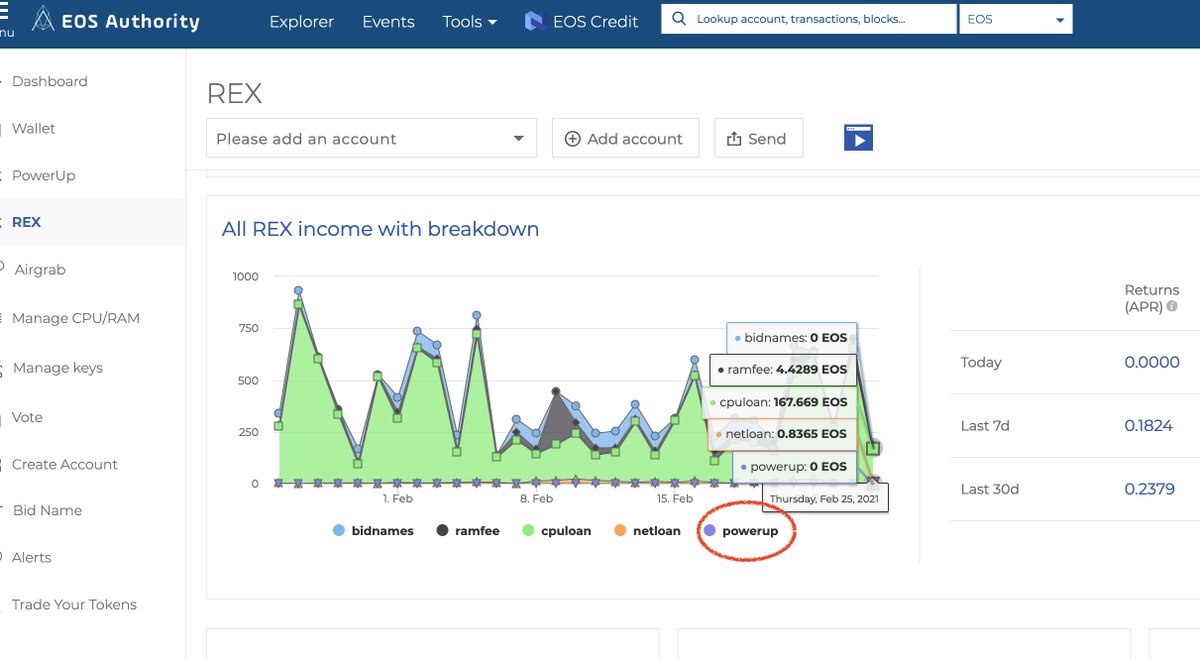
Task: Go to the Vote page
Action: [x=27, y=417]
